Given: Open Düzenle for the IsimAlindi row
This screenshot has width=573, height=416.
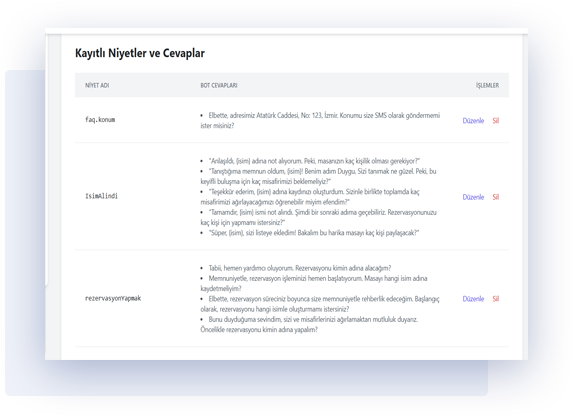Looking at the screenshot, I should [x=473, y=197].
